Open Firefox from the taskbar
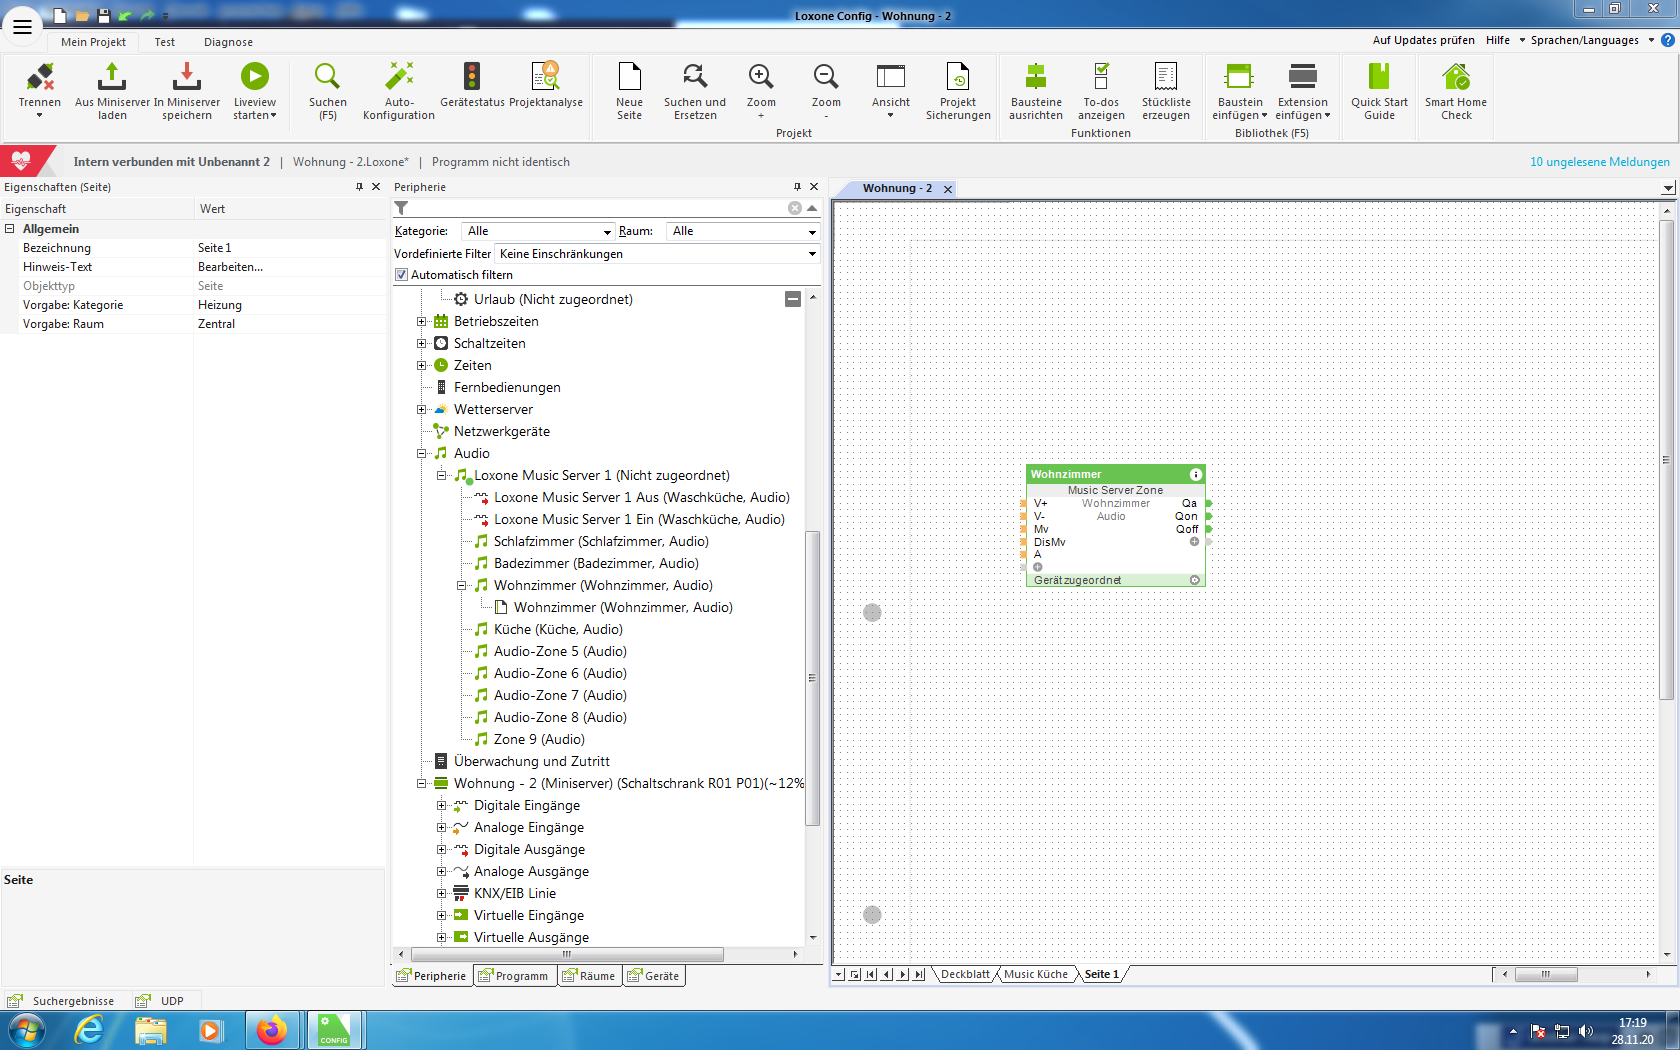 point(271,1030)
